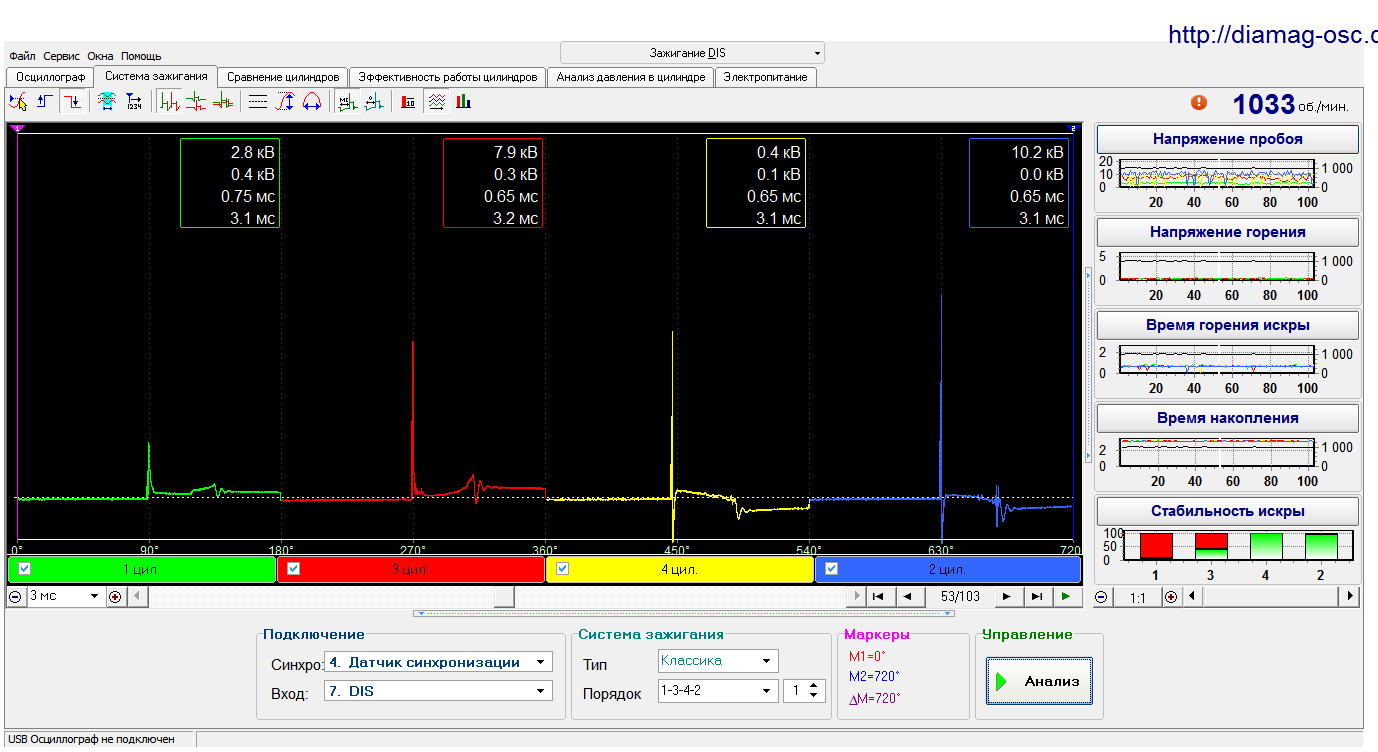The image size is (1378, 752).
Task: Uncheck the 2 цил. checkbox
Action: click(x=832, y=569)
